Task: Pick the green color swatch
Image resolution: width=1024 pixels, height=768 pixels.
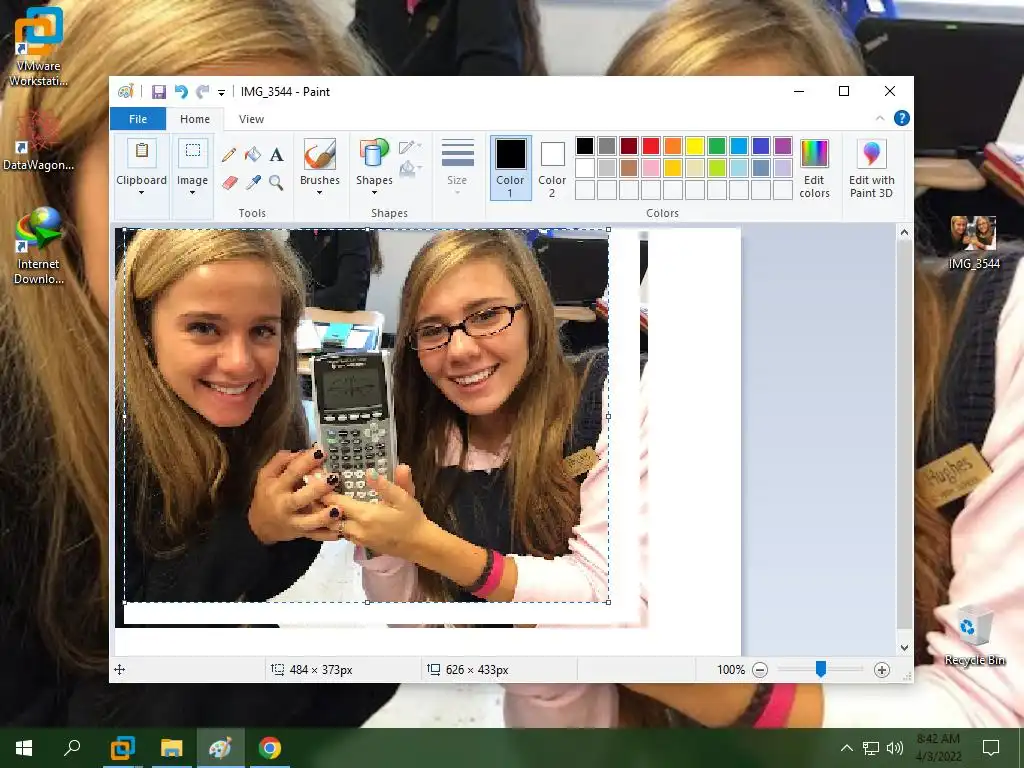Action: click(x=717, y=146)
